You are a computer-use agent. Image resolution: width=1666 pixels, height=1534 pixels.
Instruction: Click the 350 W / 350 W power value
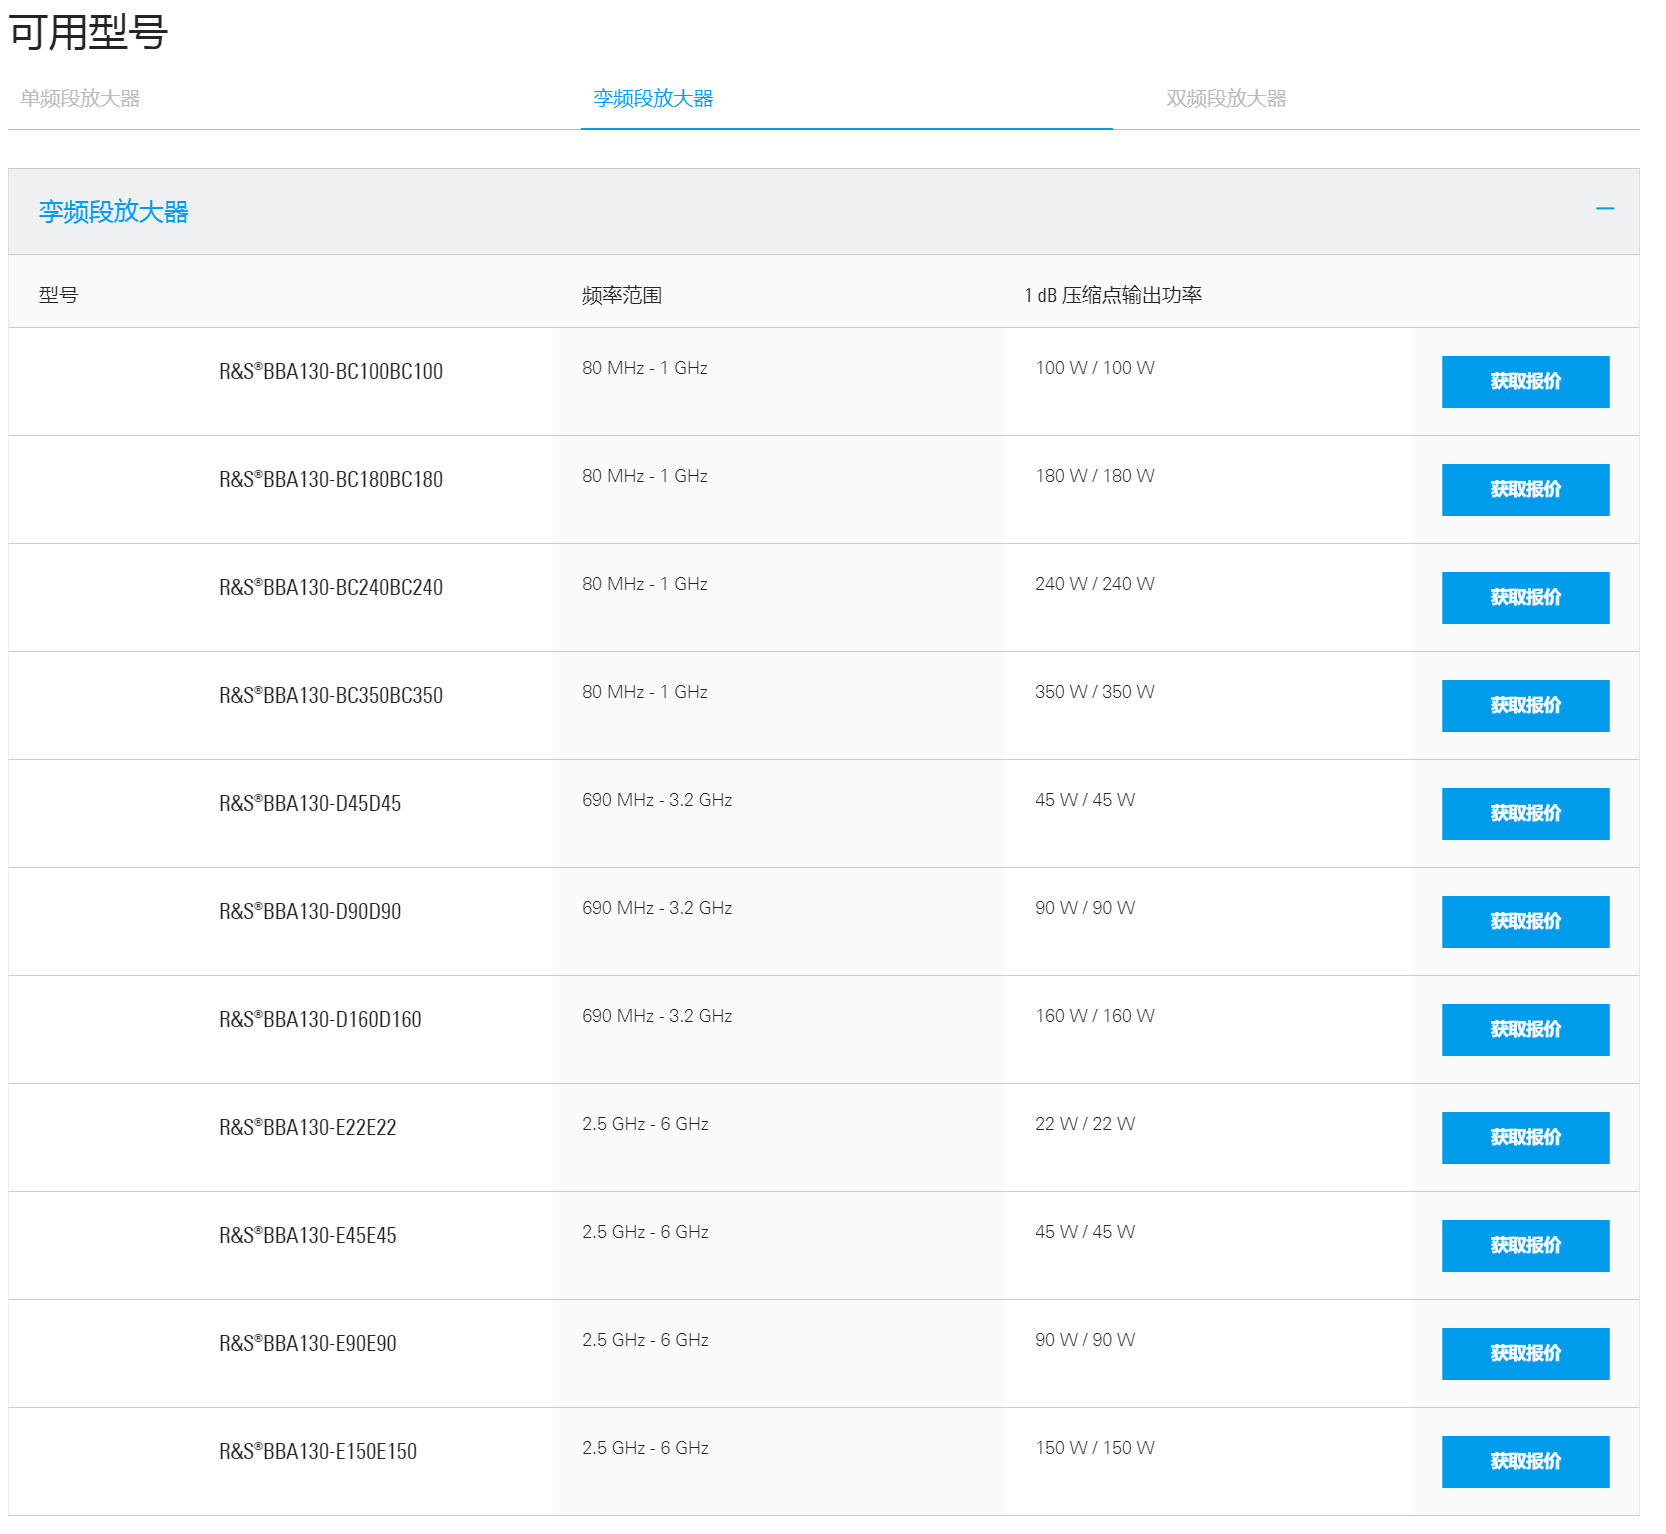[1095, 692]
